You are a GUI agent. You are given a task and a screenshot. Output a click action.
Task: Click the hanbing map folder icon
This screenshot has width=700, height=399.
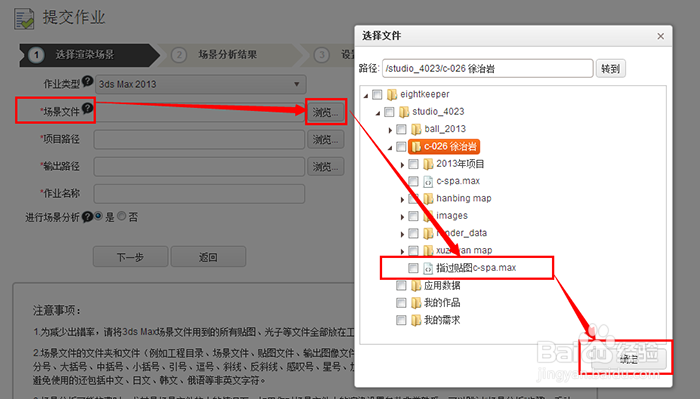click(x=428, y=199)
